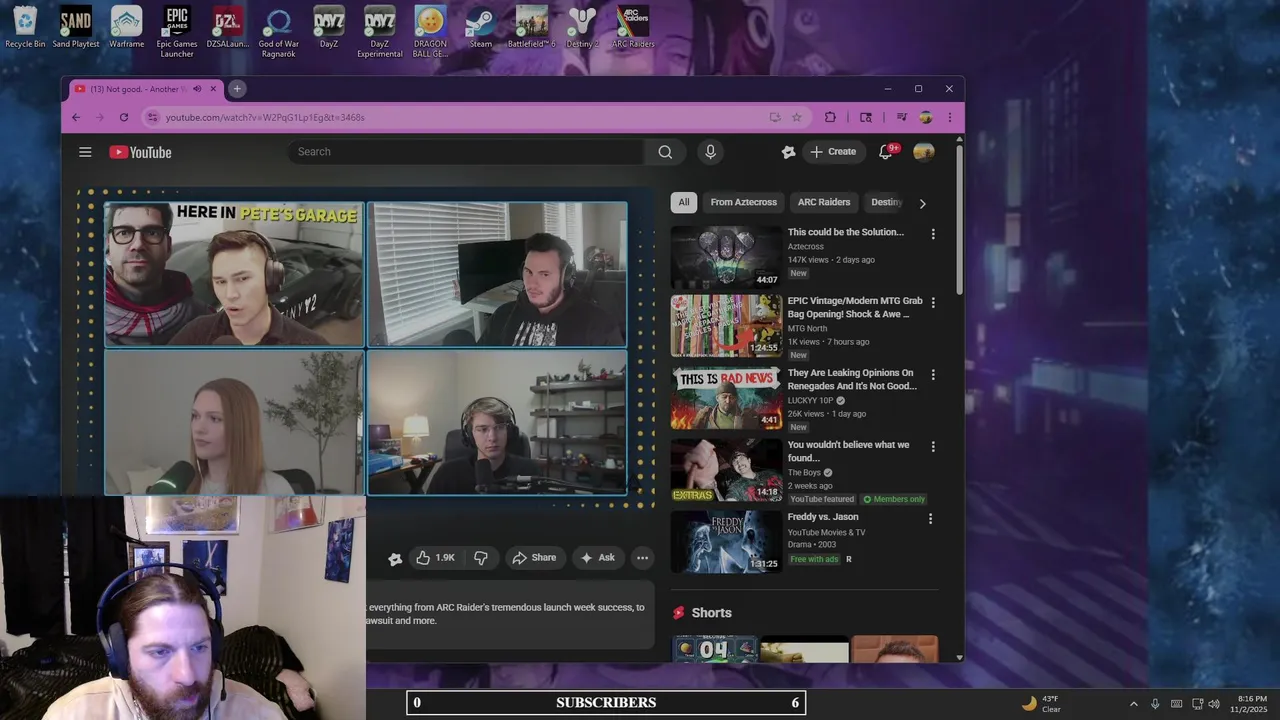Click the main video player

[366, 348]
